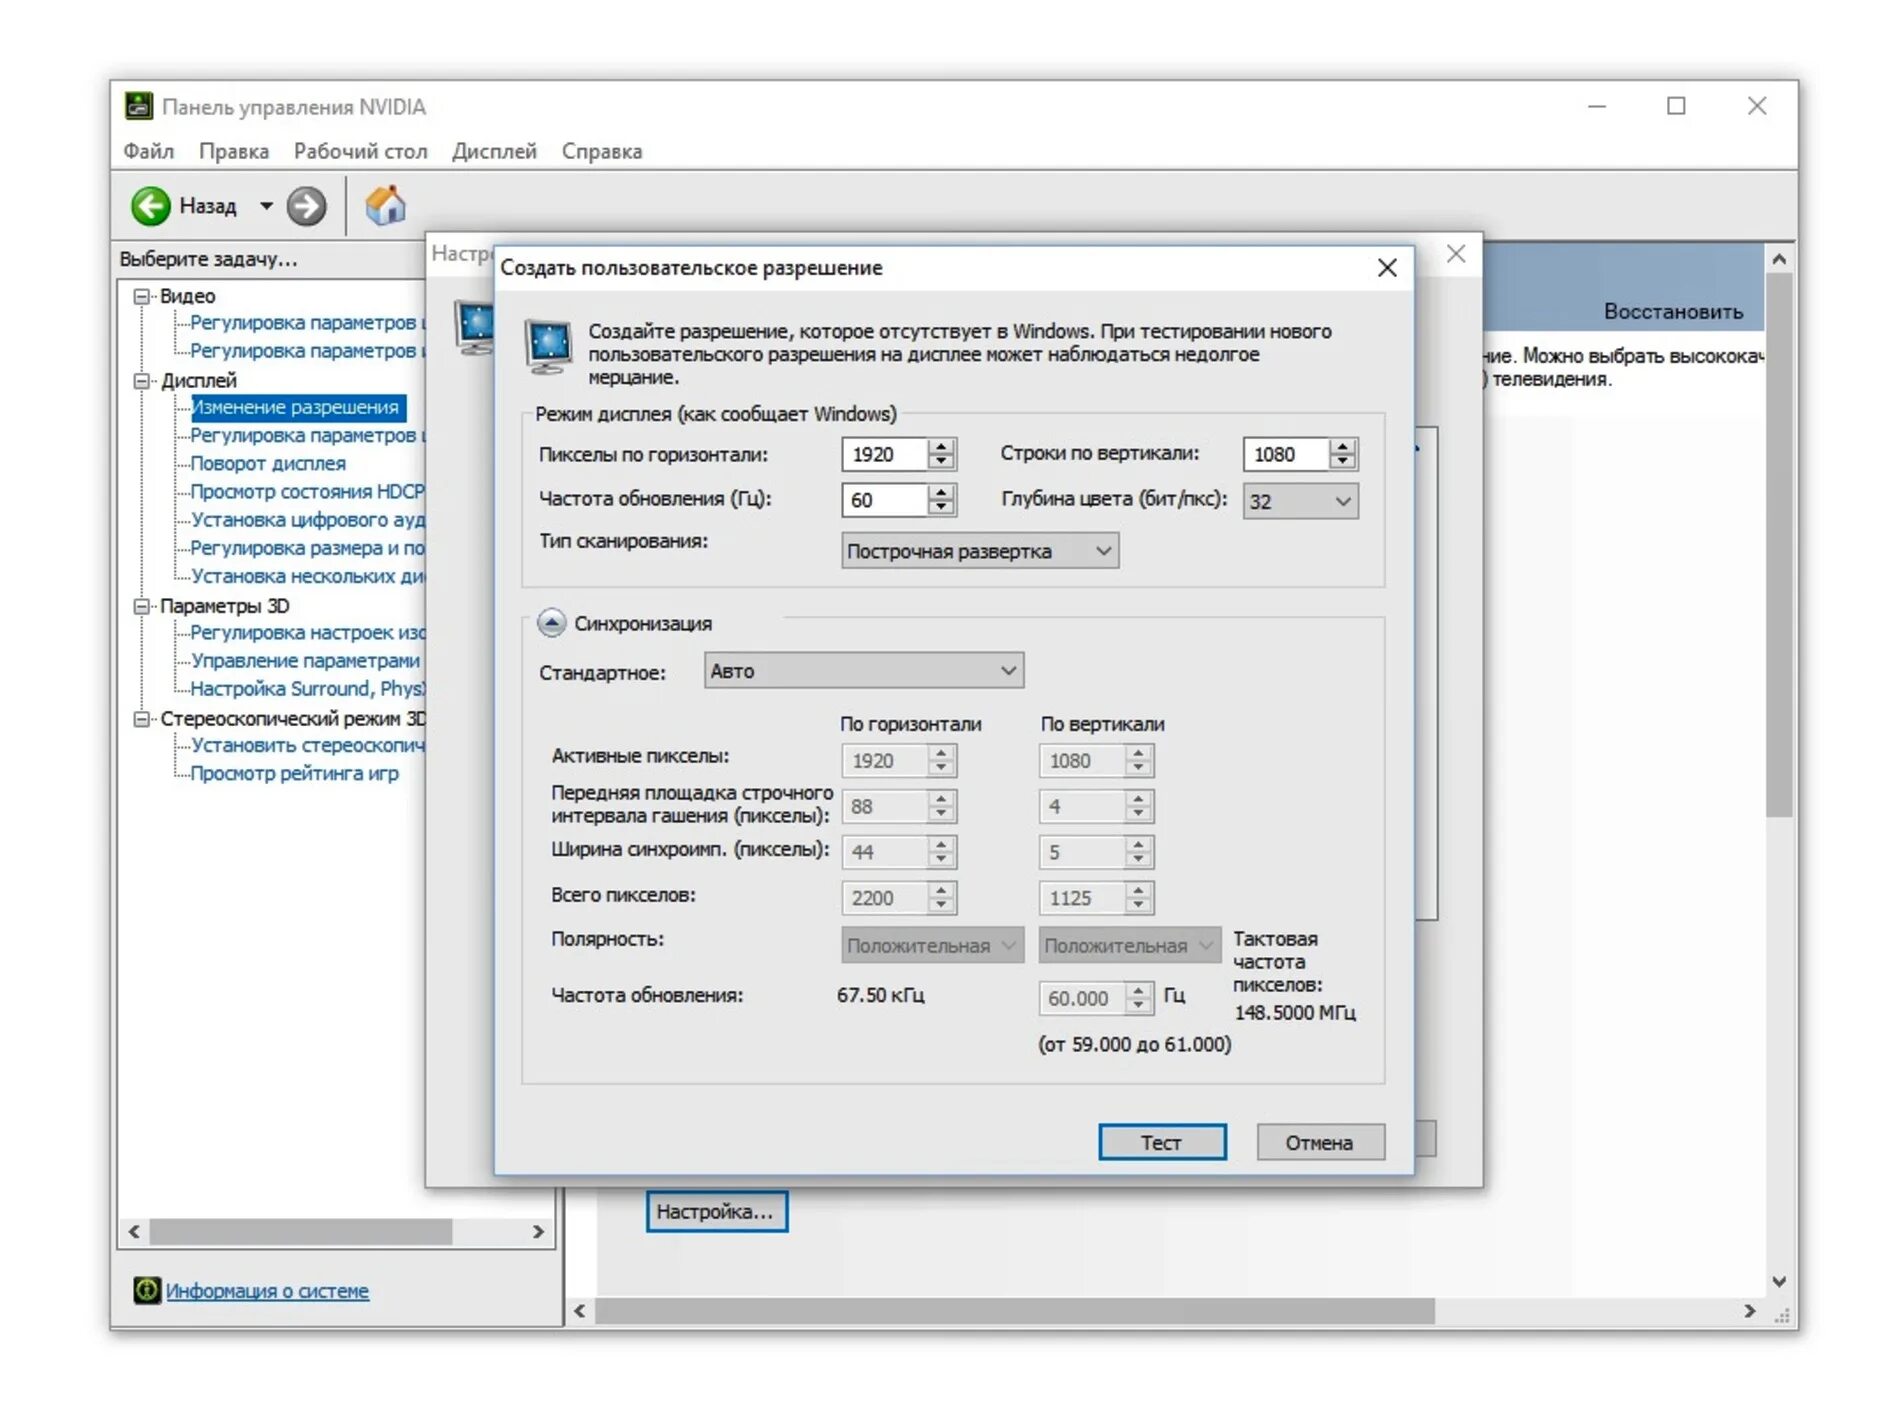The image size is (1900, 1407).
Task: Select Регулировка настроек изображения item
Action: (307, 633)
